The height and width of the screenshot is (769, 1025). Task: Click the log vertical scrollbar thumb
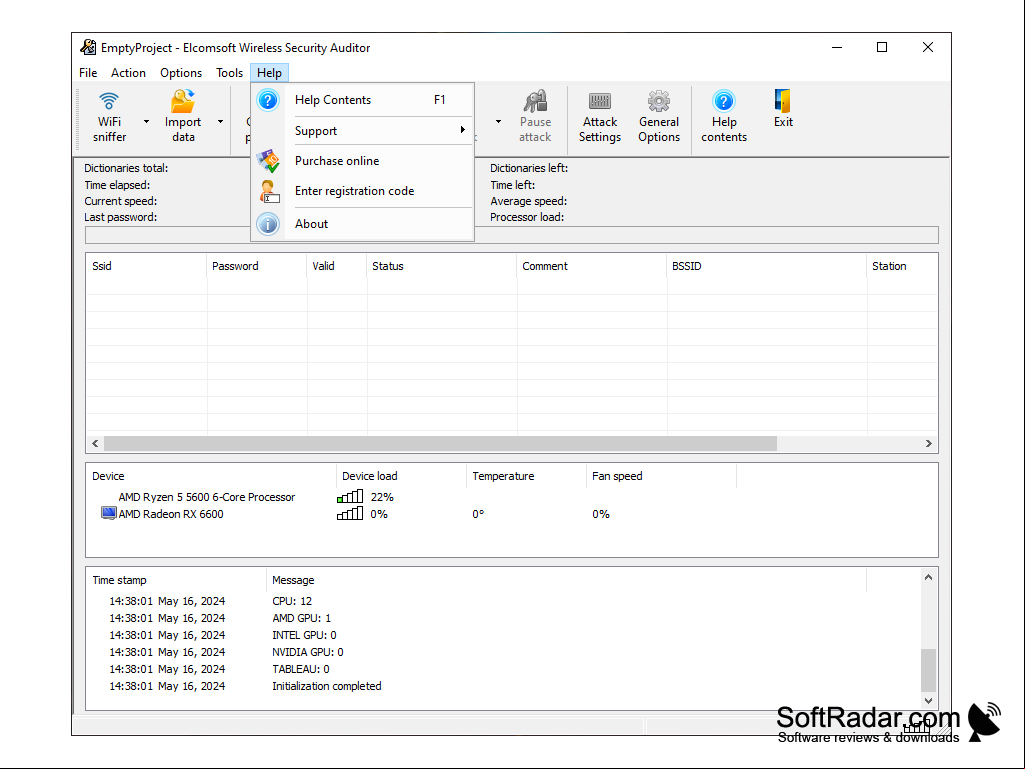coord(928,670)
